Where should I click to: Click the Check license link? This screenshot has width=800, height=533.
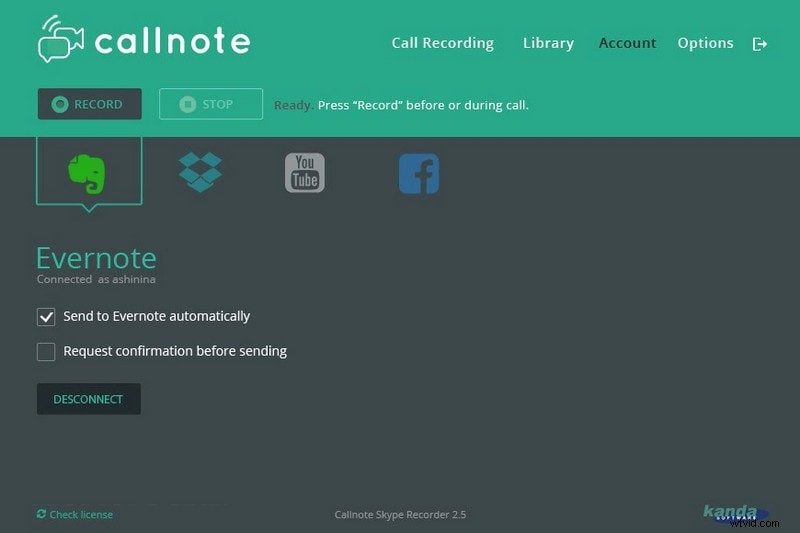click(75, 514)
